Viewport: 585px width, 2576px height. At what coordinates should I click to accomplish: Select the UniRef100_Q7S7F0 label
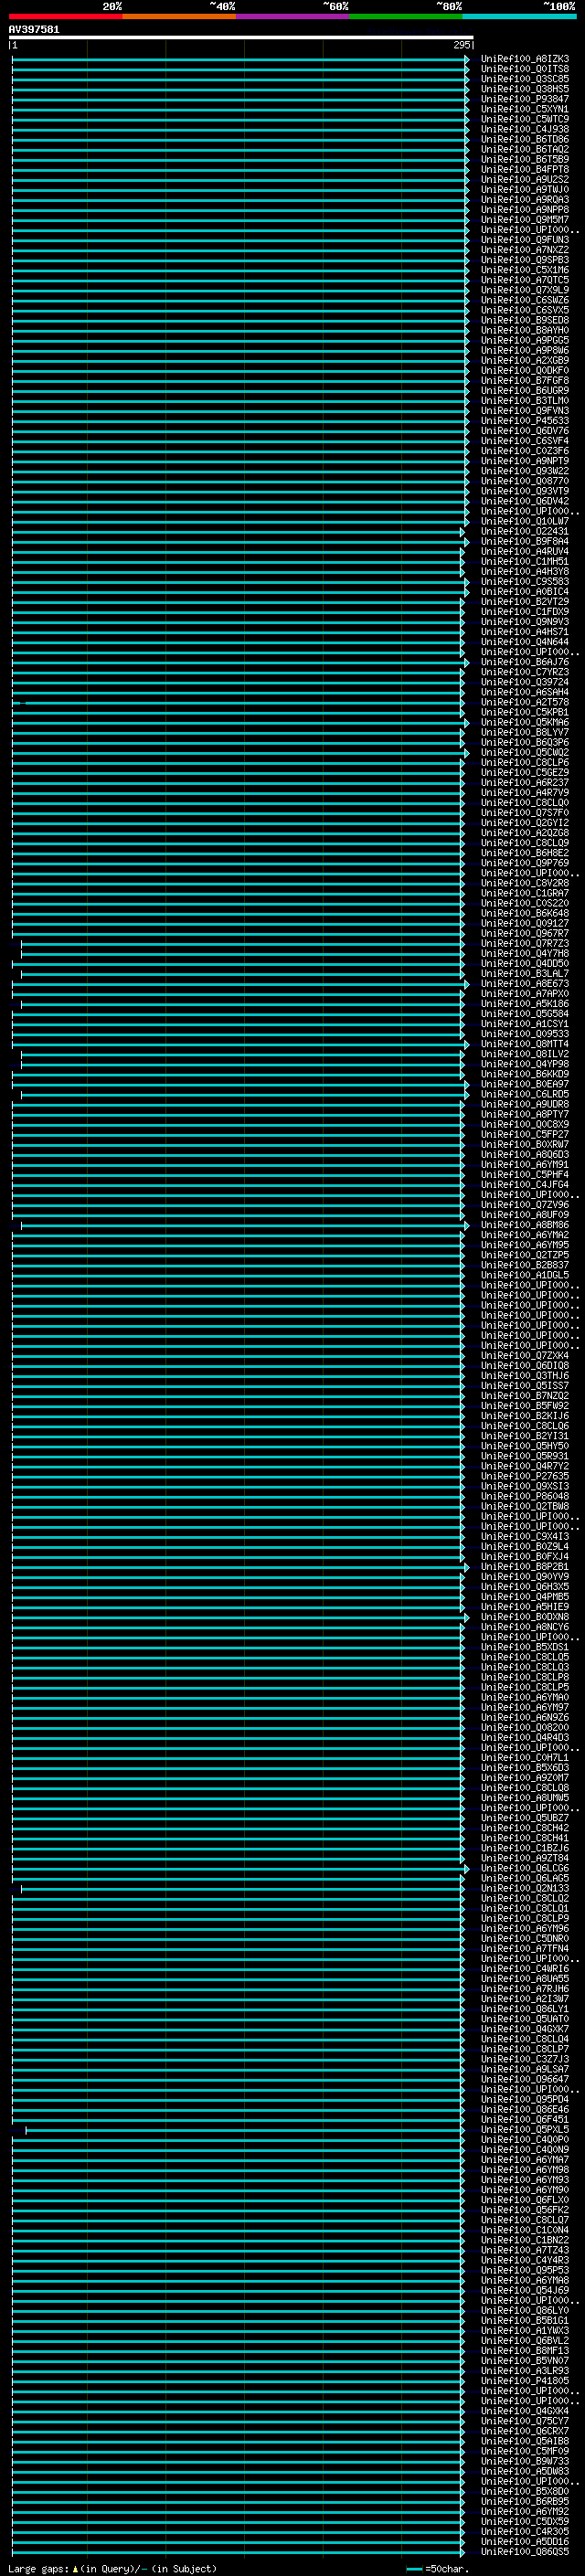pos(525,813)
